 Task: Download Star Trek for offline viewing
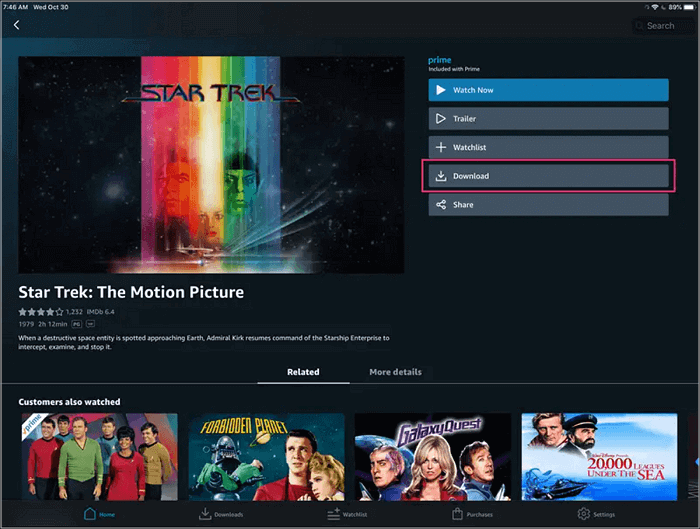tap(548, 176)
